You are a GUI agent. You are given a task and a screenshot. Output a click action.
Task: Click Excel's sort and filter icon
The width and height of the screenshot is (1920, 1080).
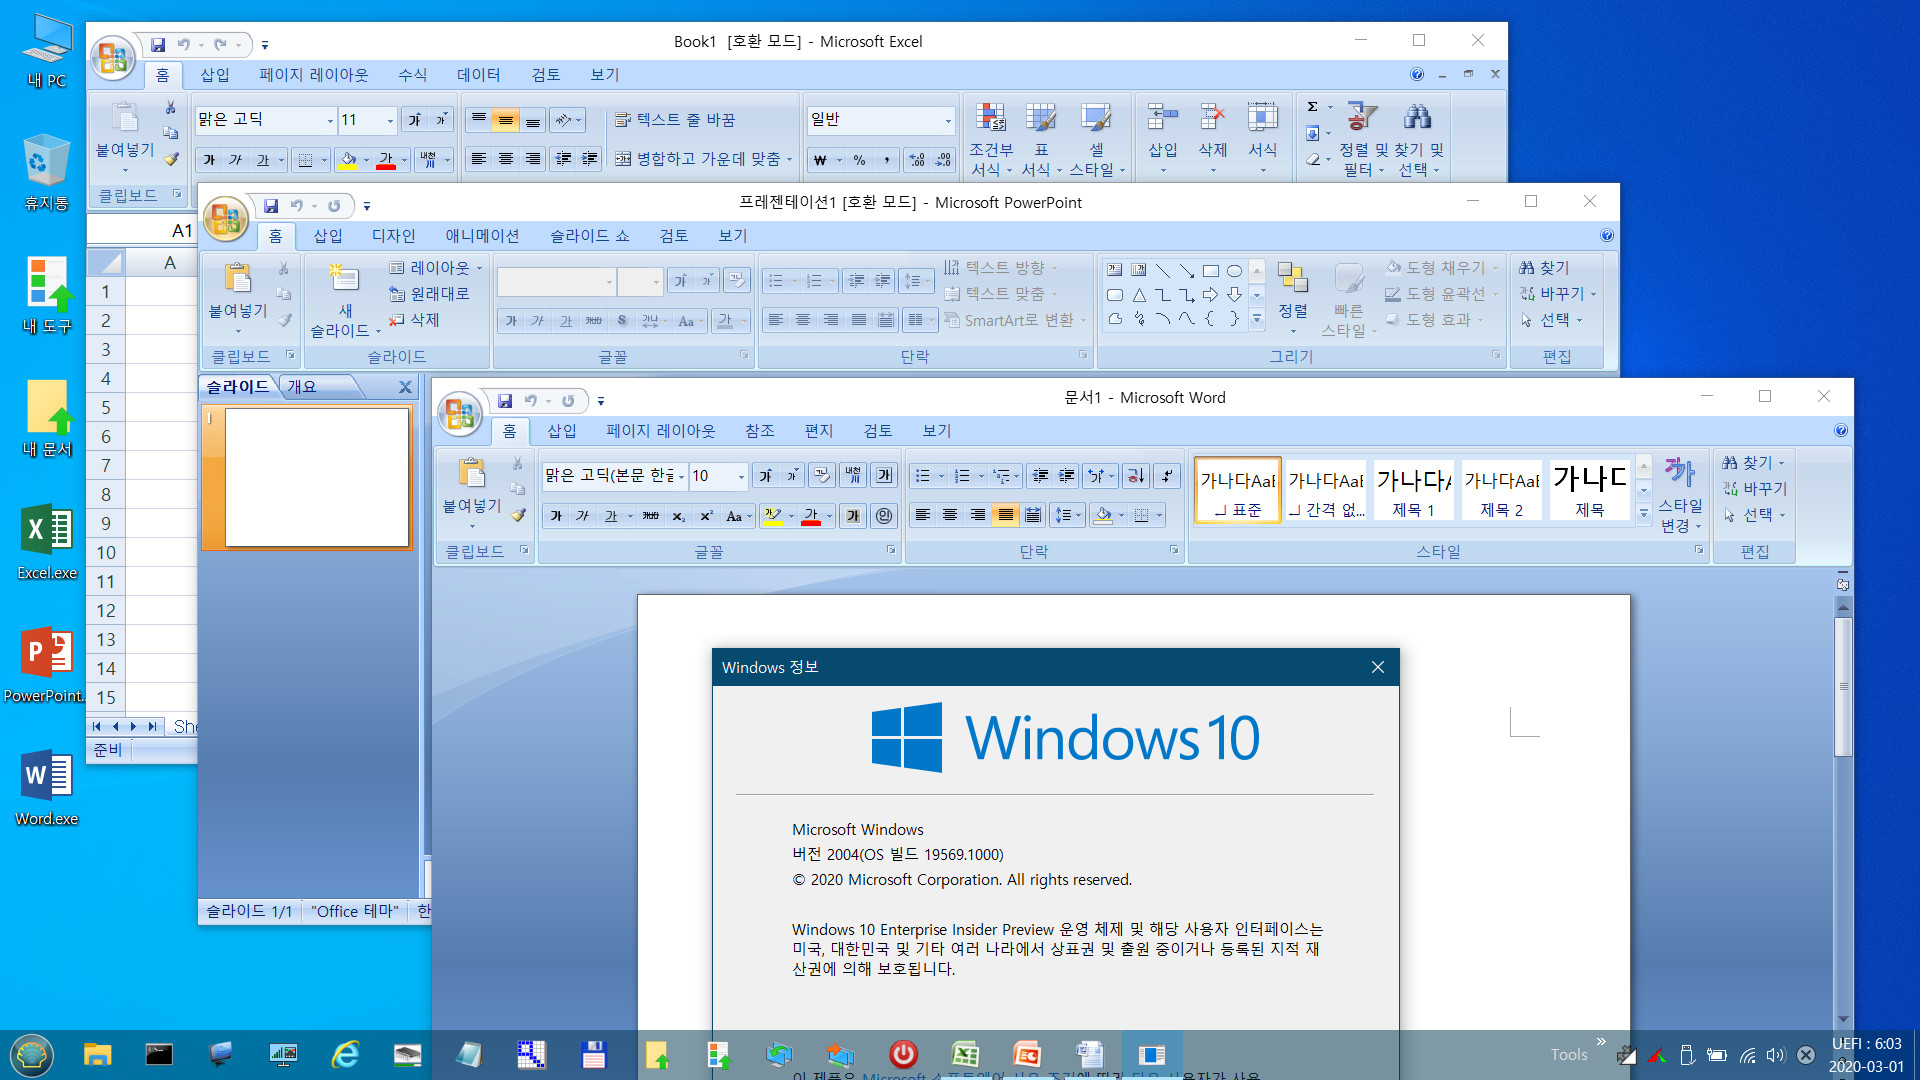pyautogui.click(x=1360, y=117)
